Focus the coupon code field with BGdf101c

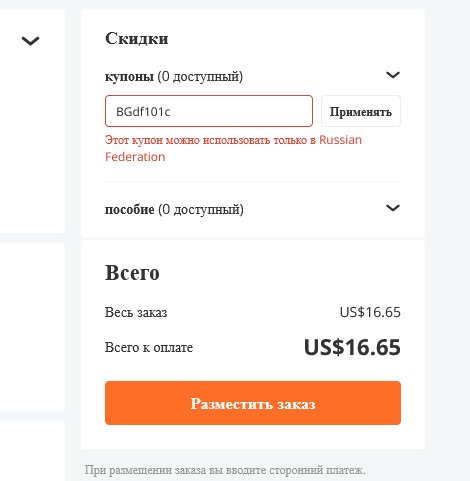point(209,111)
